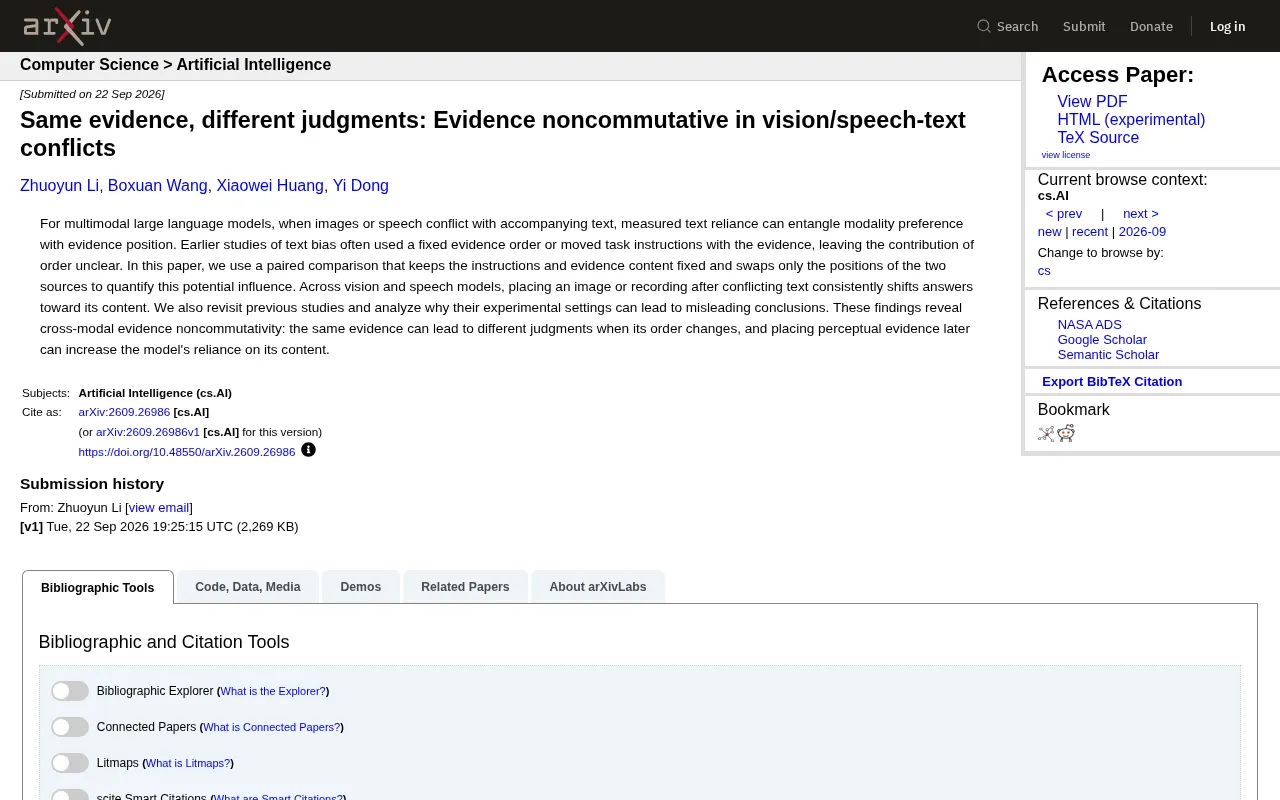The width and height of the screenshot is (1280, 800).
Task: Bookmark with BibSonomy icon
Action: [1046, 433]
